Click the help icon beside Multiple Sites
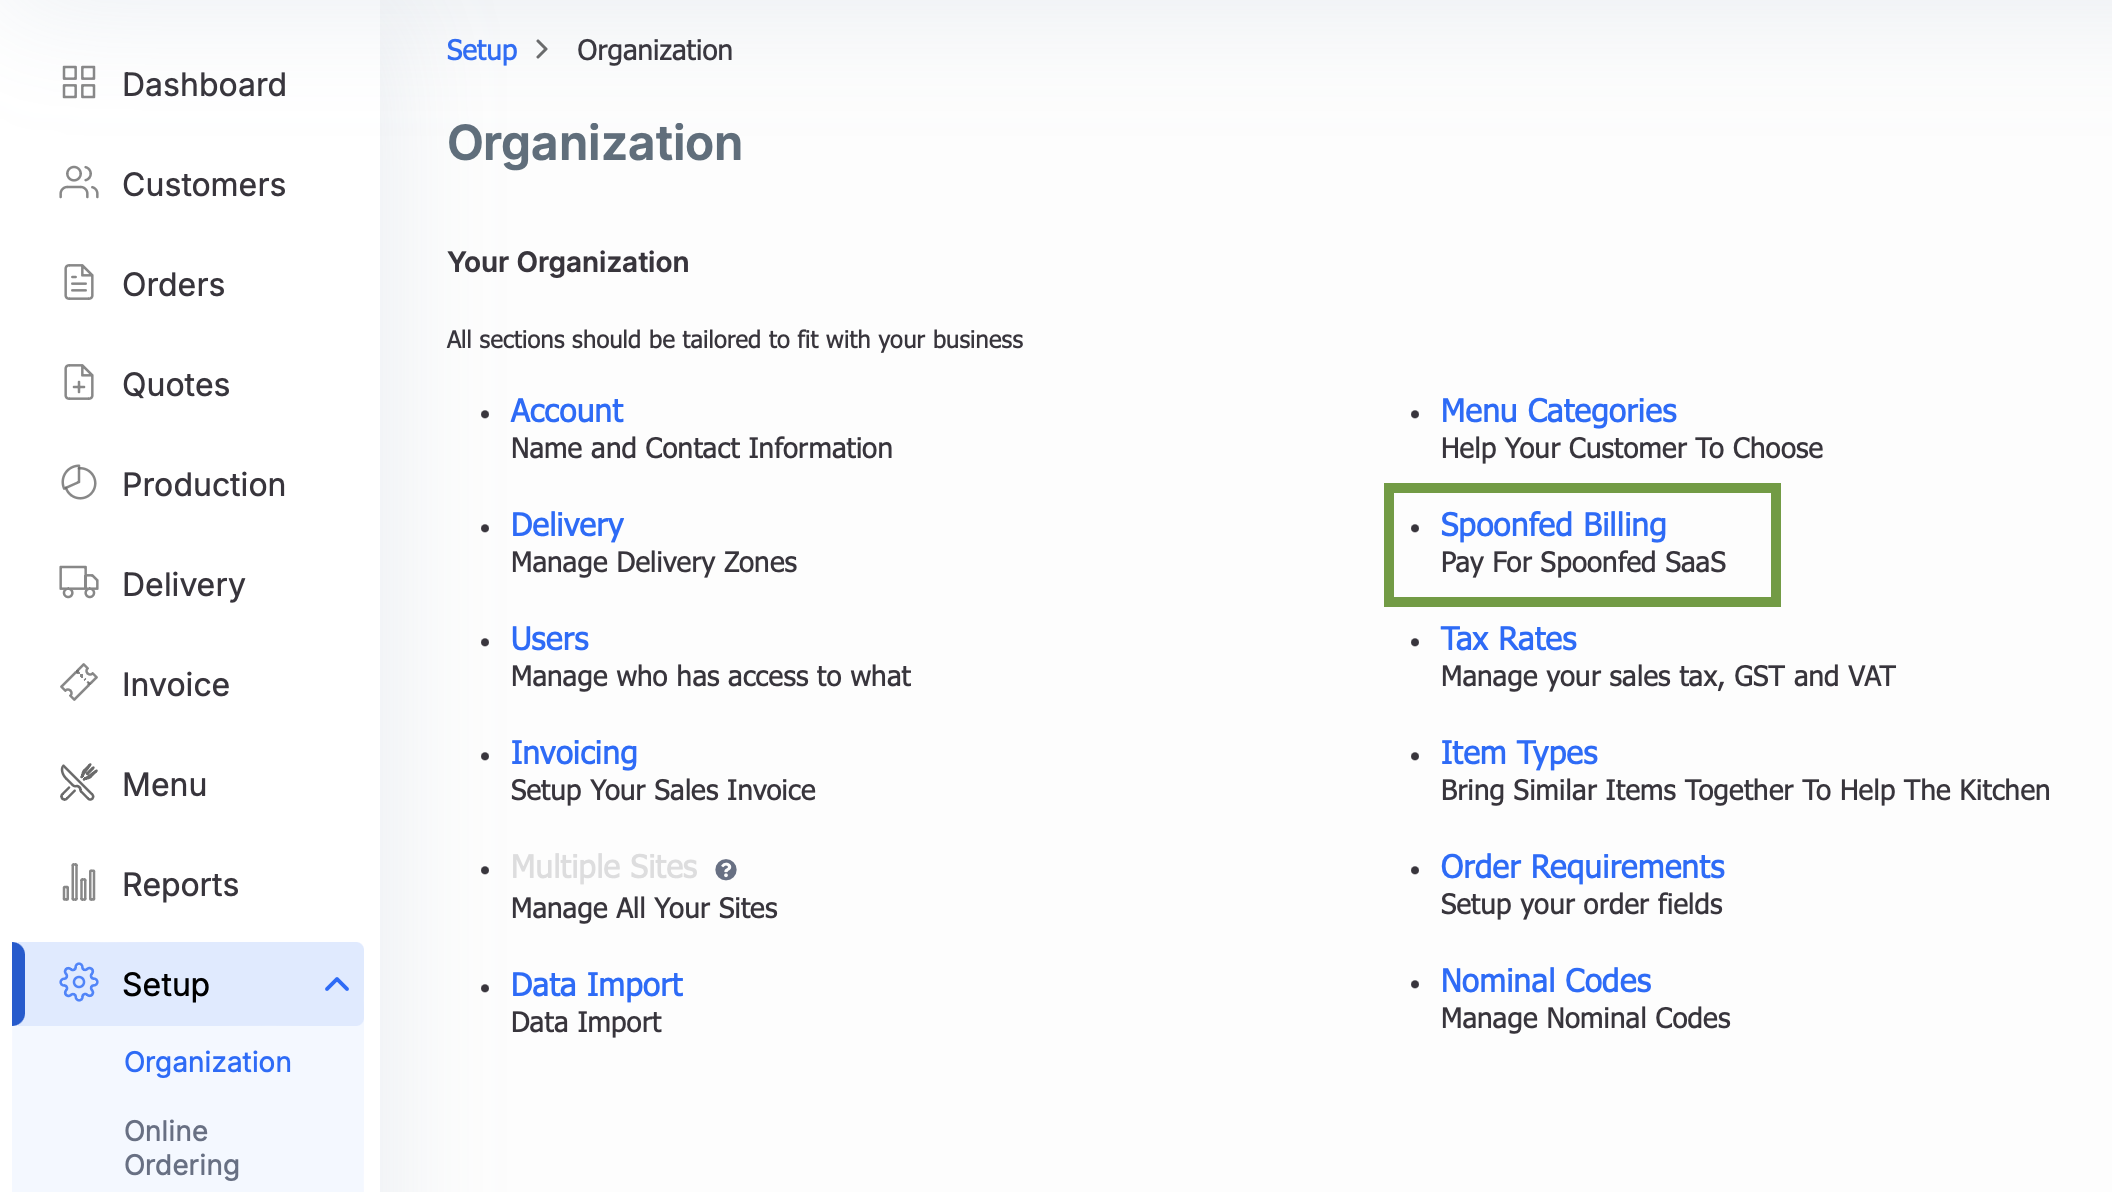 (x=726, y=870)
